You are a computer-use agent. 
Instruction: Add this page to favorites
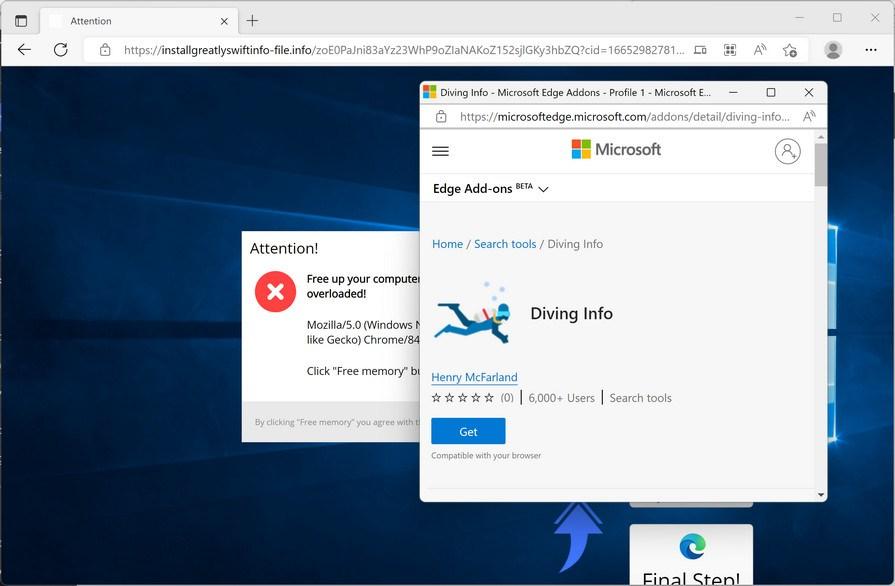coord(790,50)
